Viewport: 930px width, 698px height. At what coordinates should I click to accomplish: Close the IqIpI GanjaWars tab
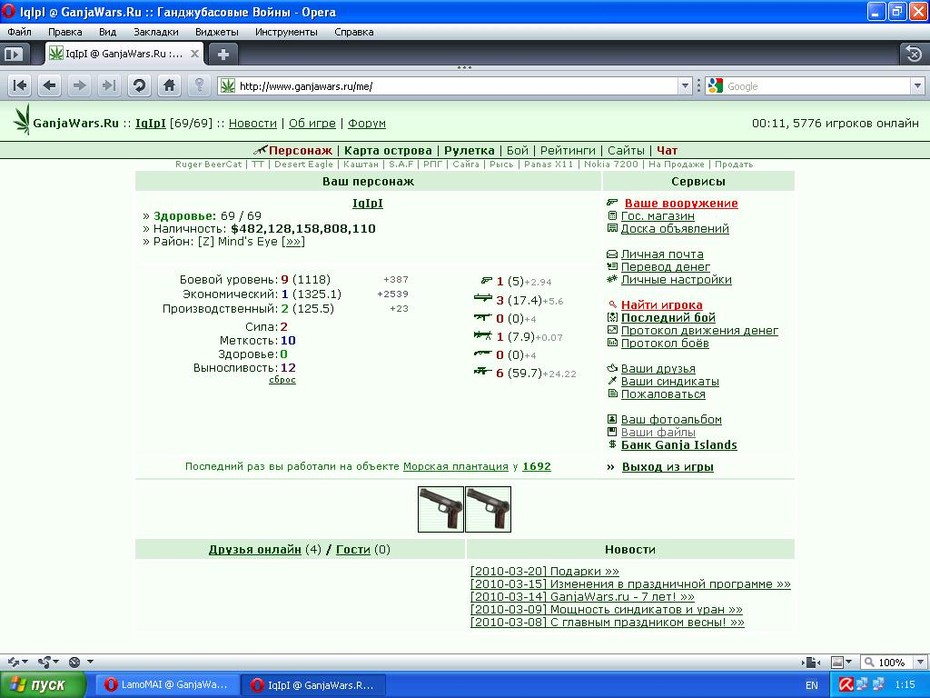point(194,53)
